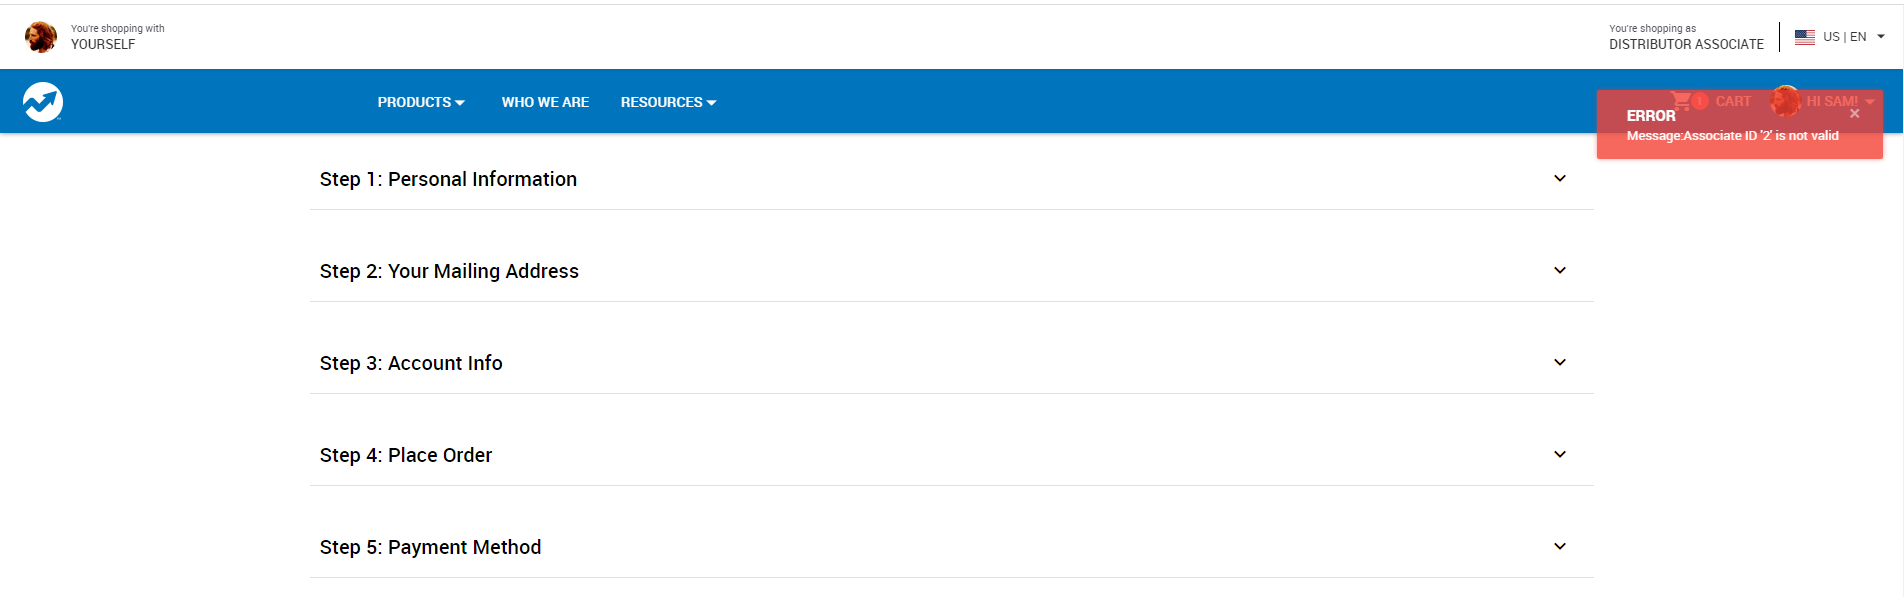The width and height of the screenshot is (1904, 597).
Task: Open the Resources dropdown menu
Action: point(668,102)
